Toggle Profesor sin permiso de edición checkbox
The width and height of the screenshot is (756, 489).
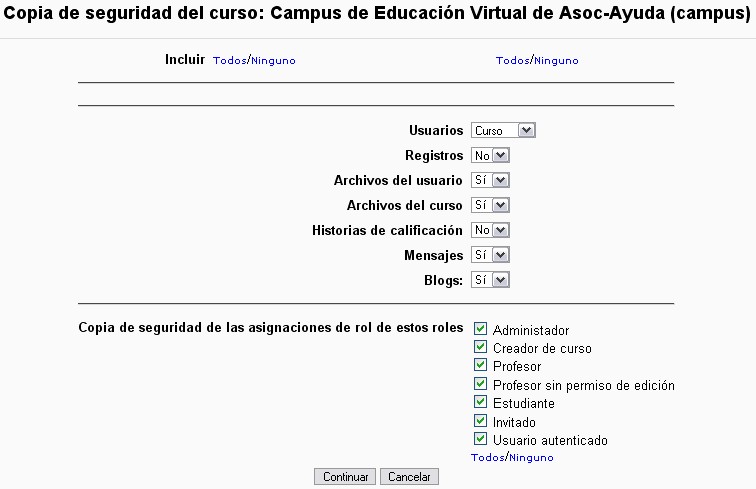pos(481,384)
